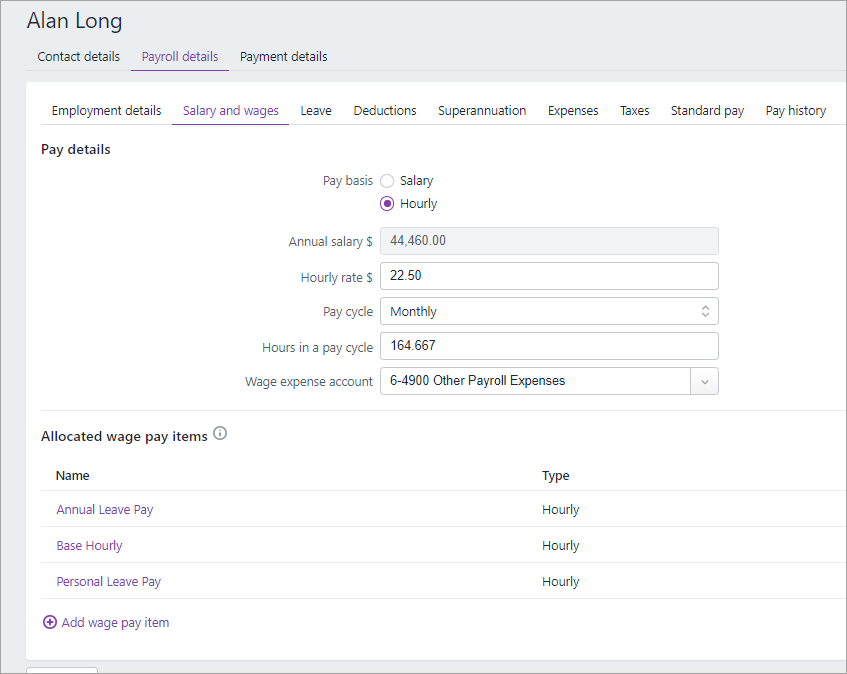Open the Leave tab
Screen dimensions: 847x674
(x=315, y=110)
